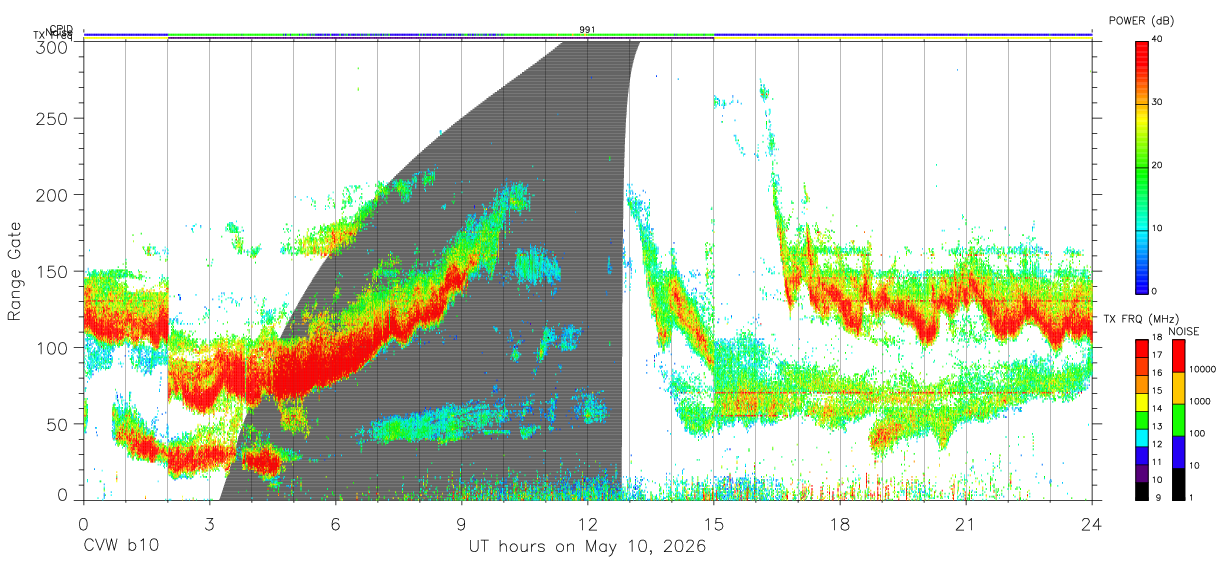Viewport: 1228px width, 567px height.
Task: Click the CVW b10 radar beam label
Action: click(x=121, y=547)
